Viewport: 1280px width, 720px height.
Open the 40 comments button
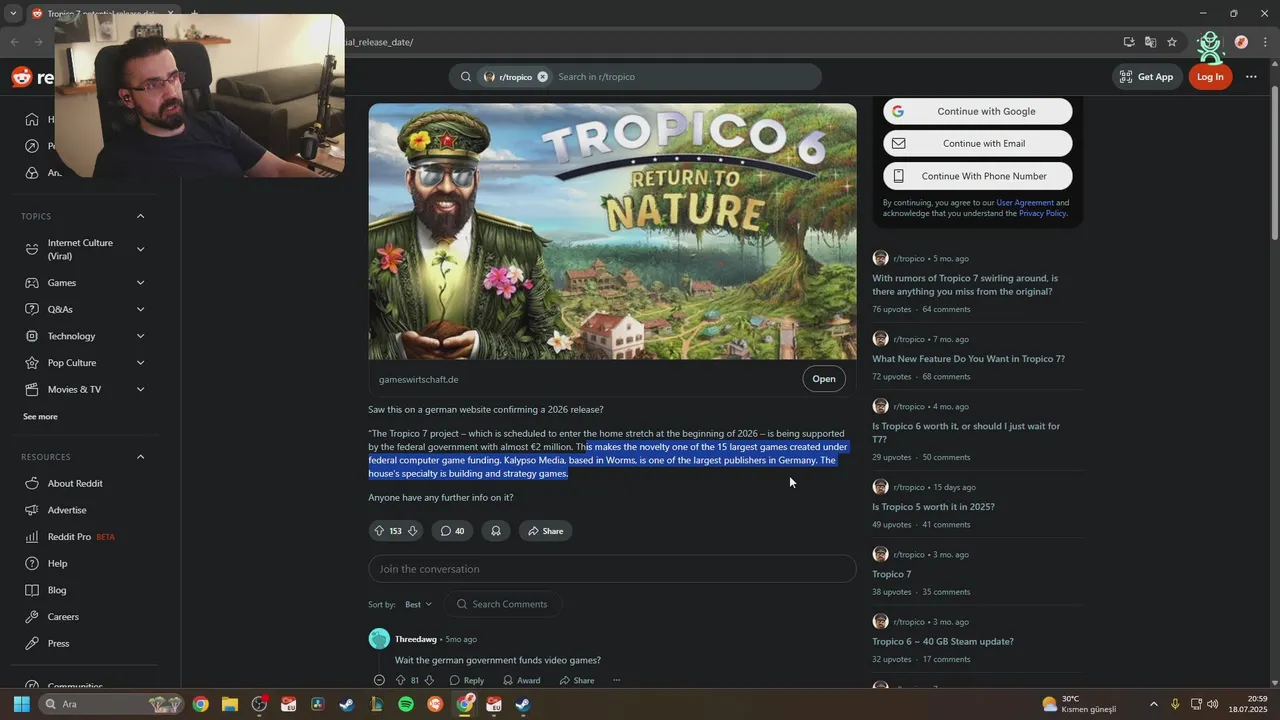[453, 531]
